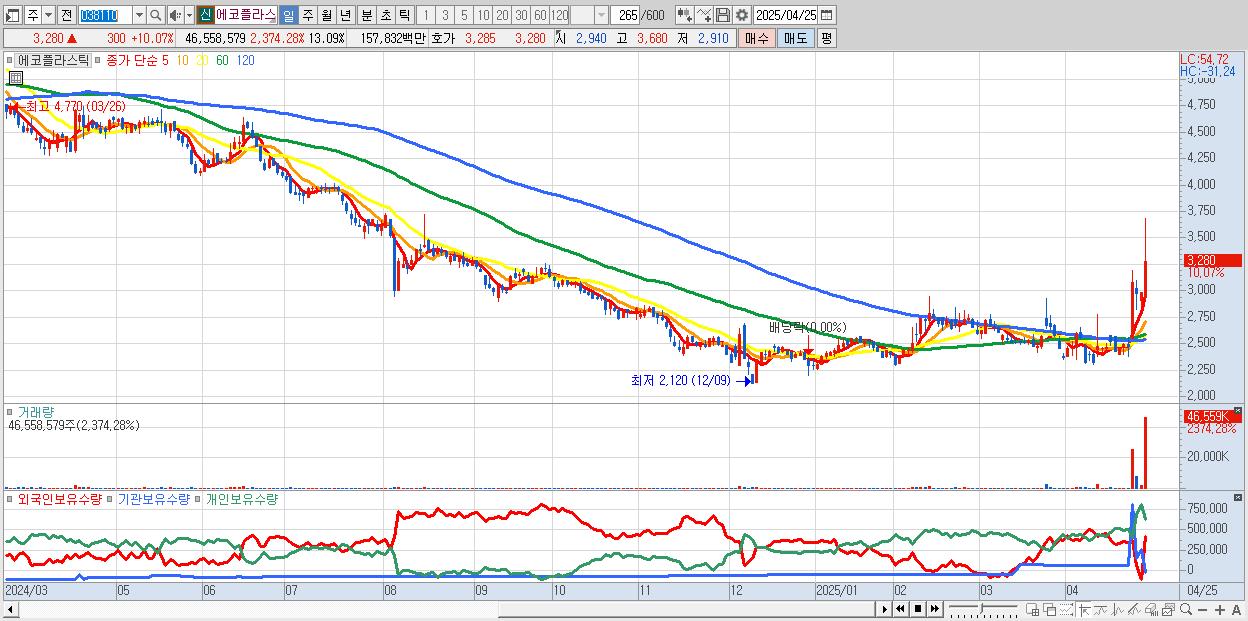Click the floppy disk save chart icon
Image resolution: width=1248 pixels, height=621 pixels.
[x=723, y=15]
